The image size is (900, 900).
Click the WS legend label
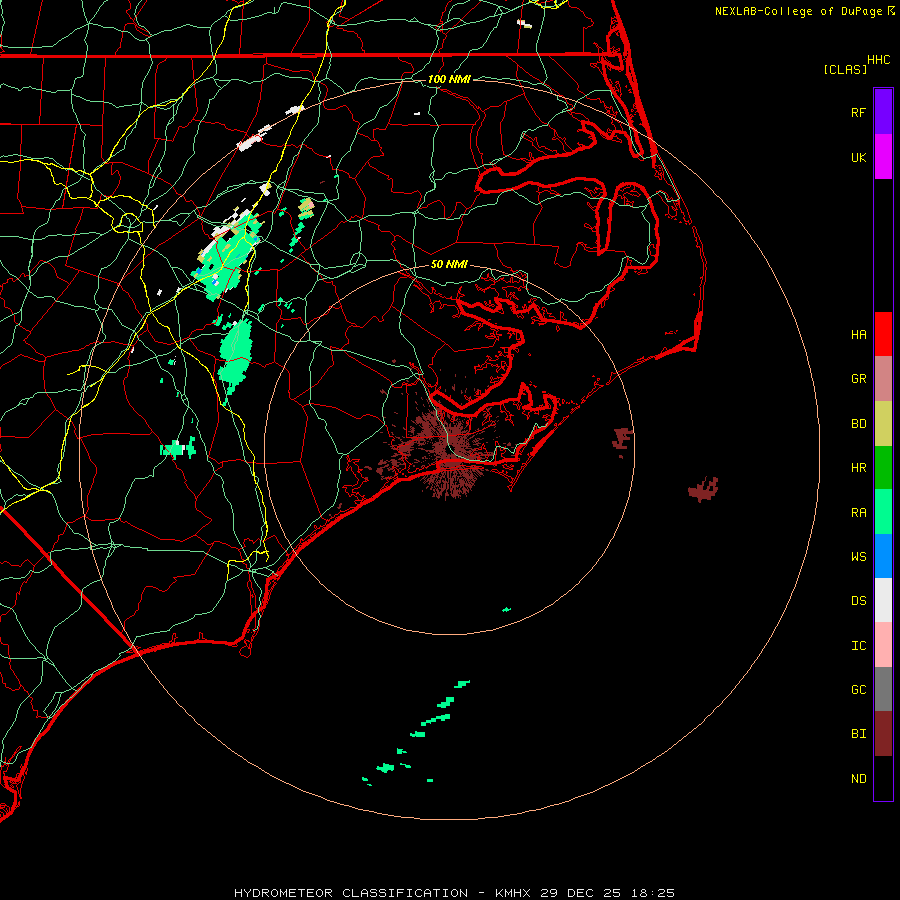click(x=858, y=556)
